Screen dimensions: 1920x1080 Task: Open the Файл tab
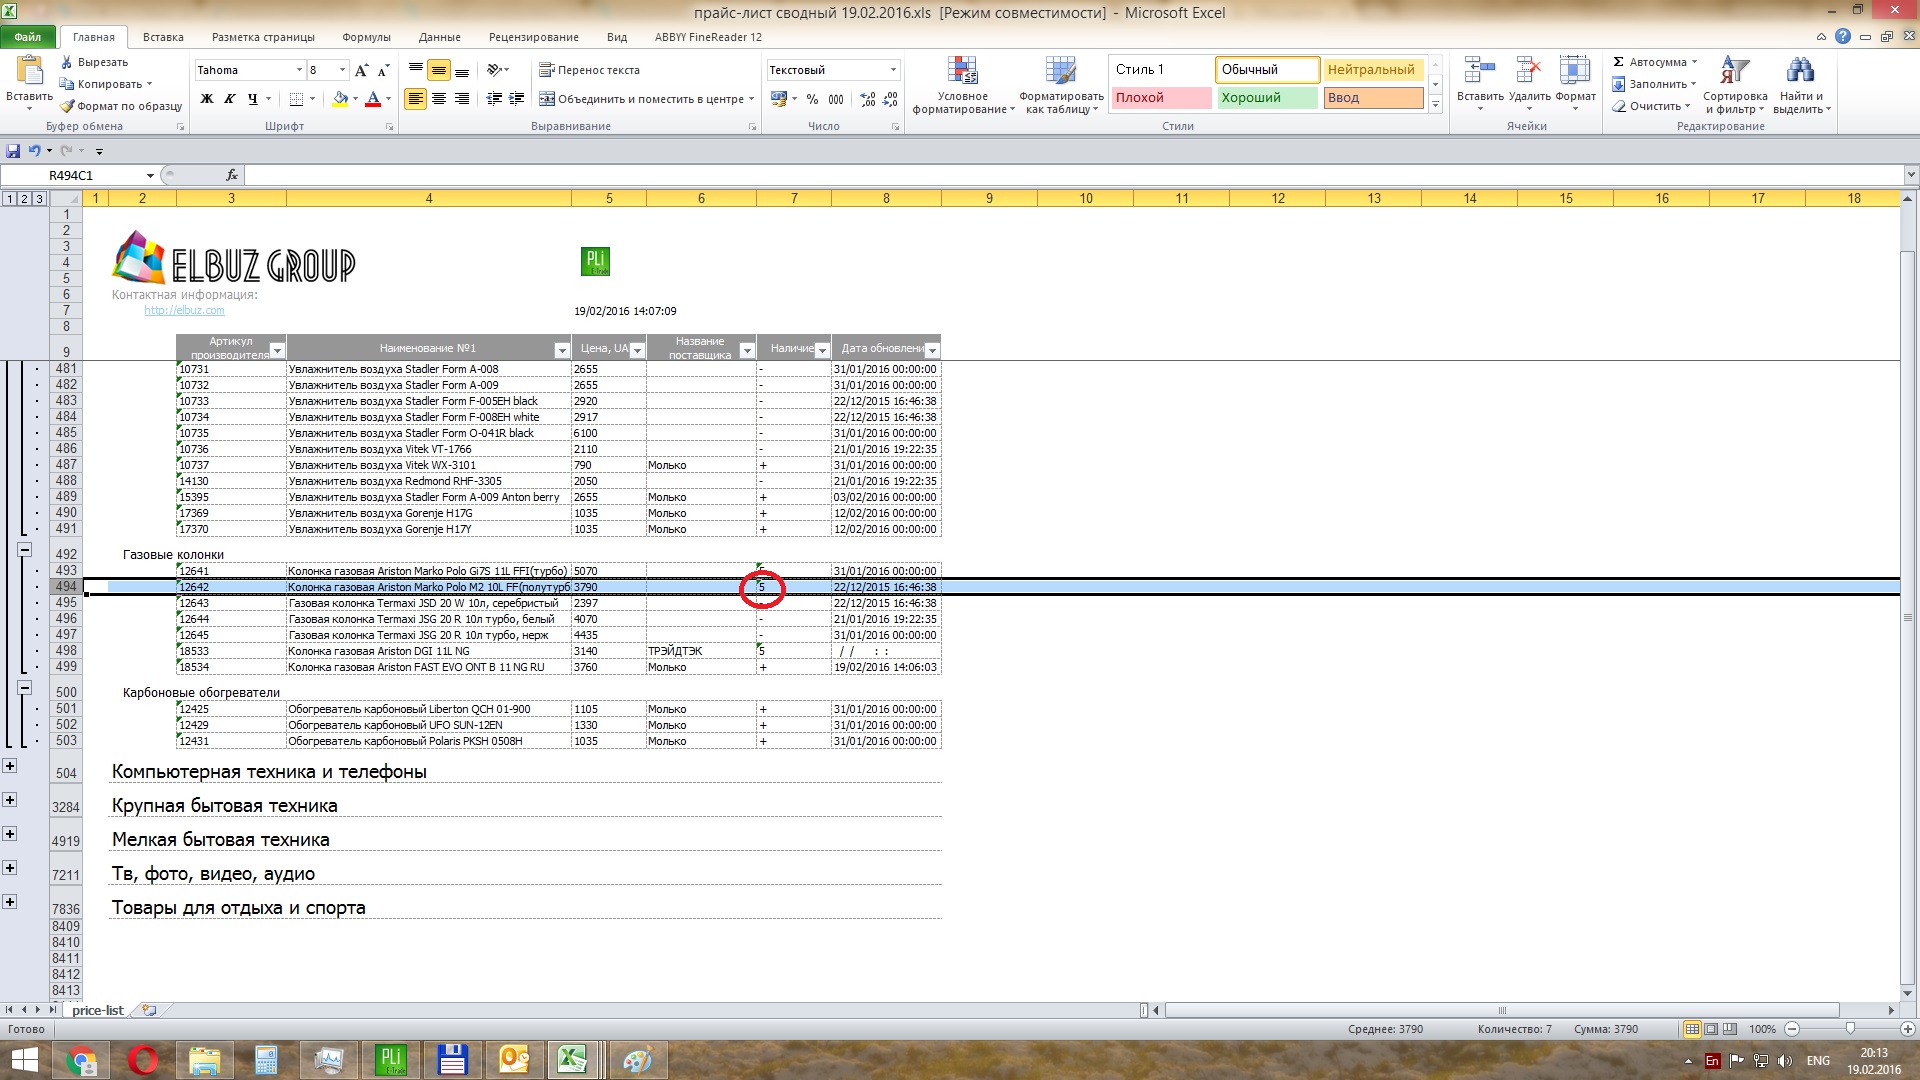[x=28, y=37]
